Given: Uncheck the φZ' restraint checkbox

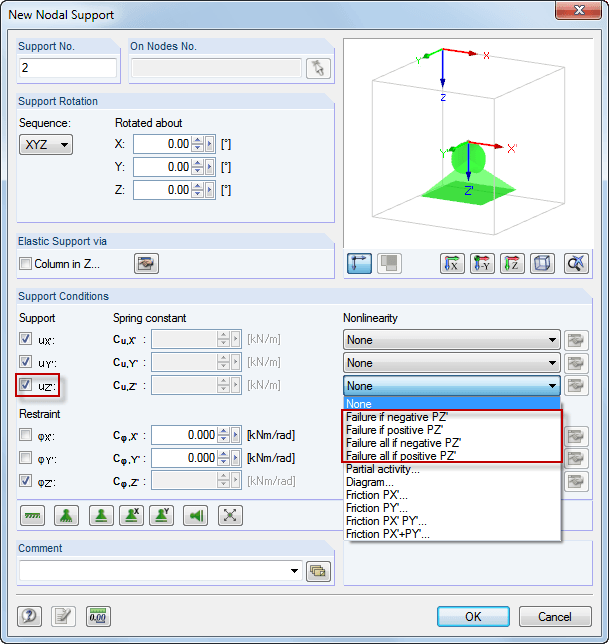Looking at the screenshot, I should point(25,481).
